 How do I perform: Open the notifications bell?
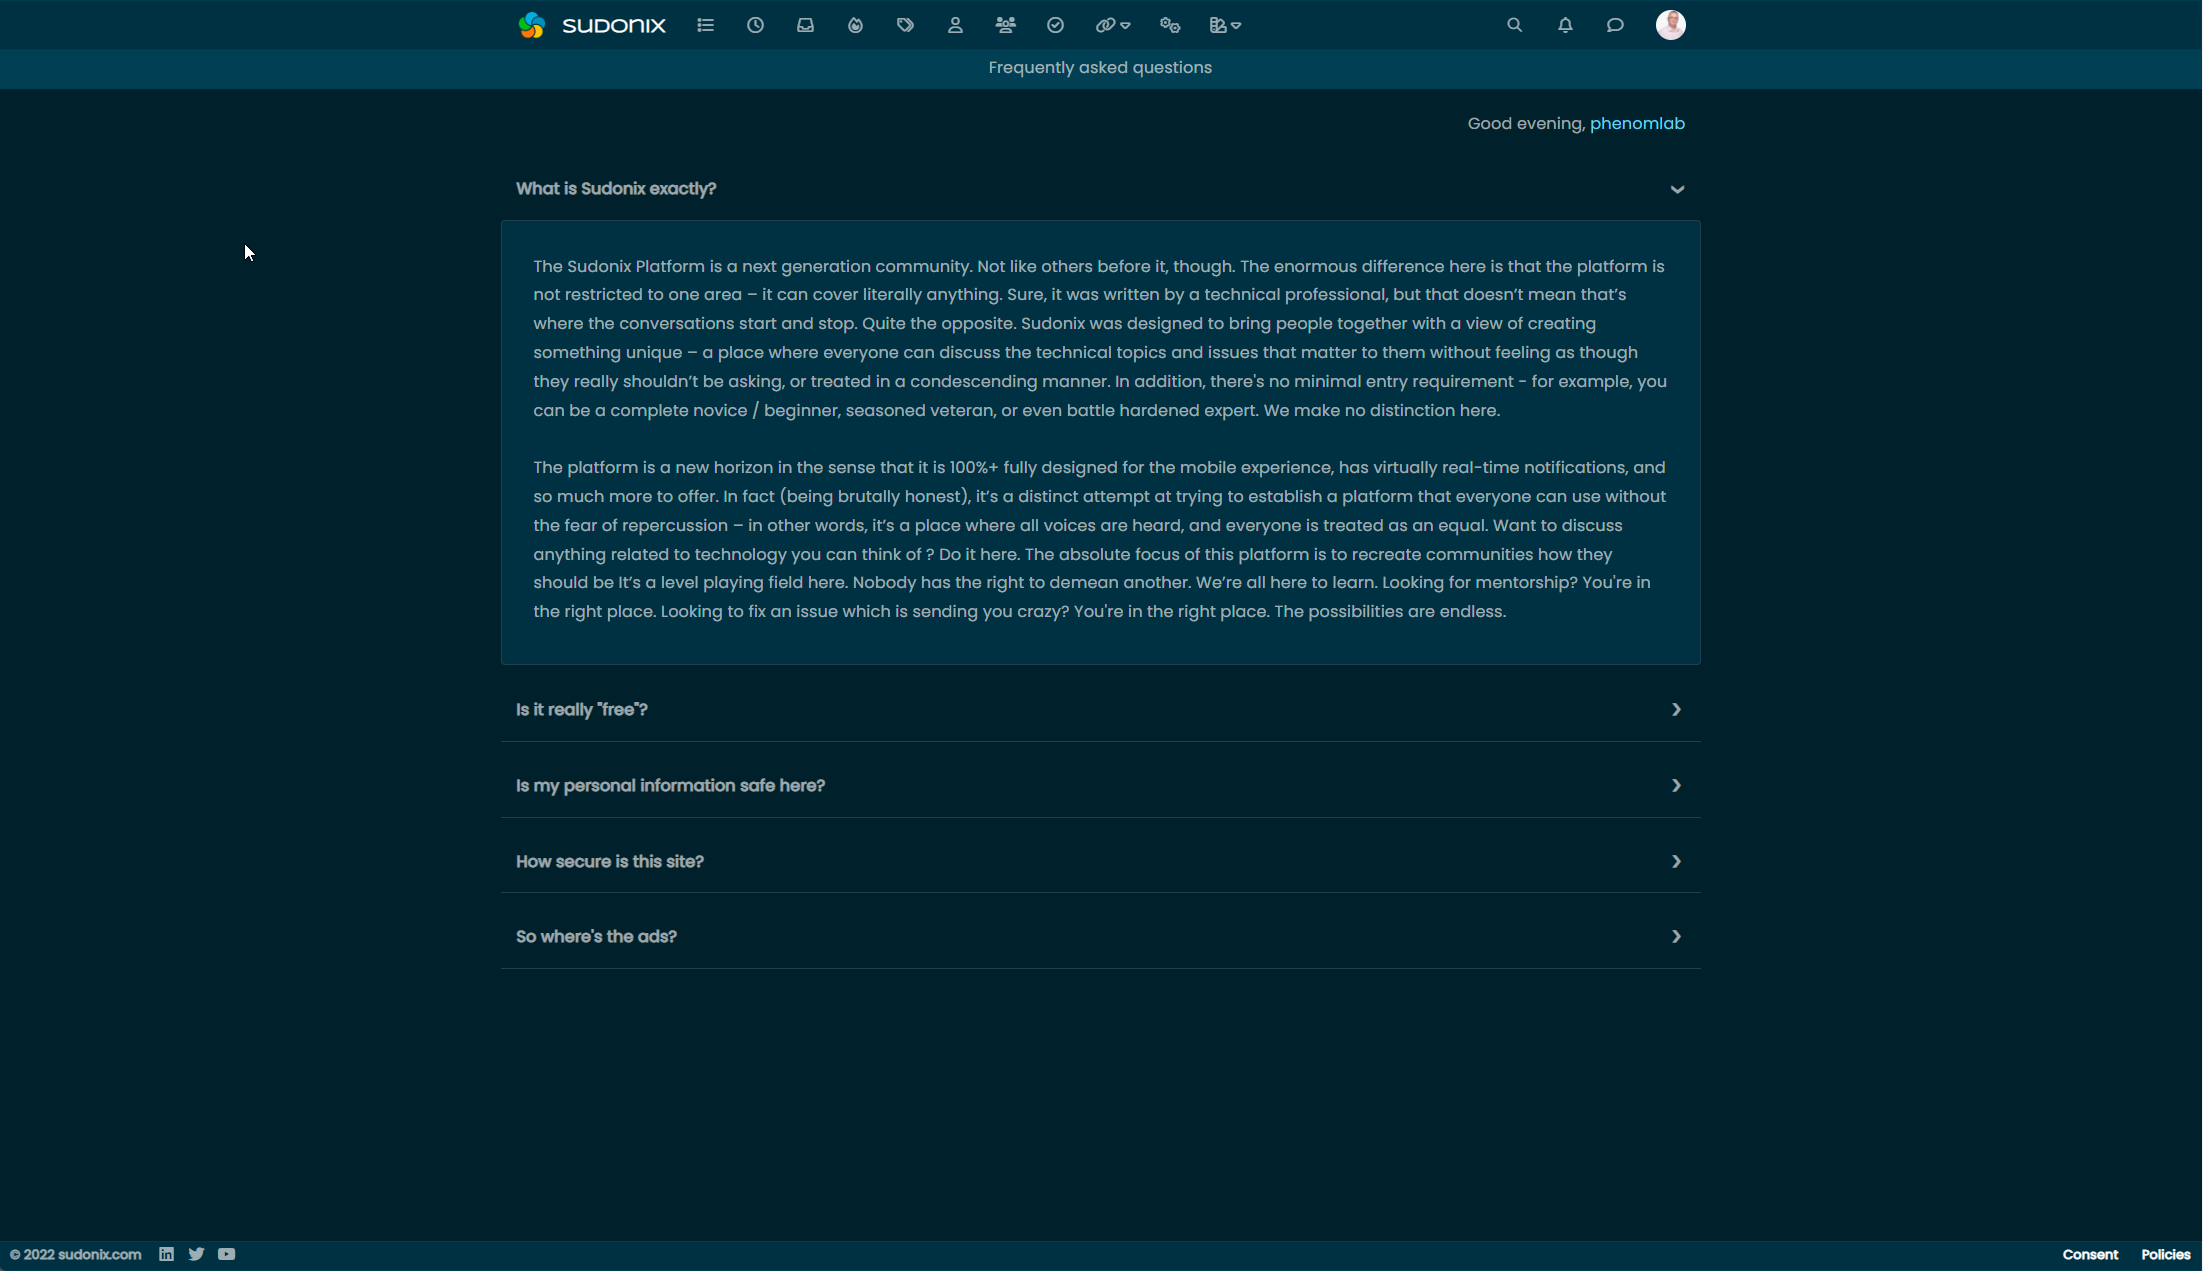pos(1565,25)
